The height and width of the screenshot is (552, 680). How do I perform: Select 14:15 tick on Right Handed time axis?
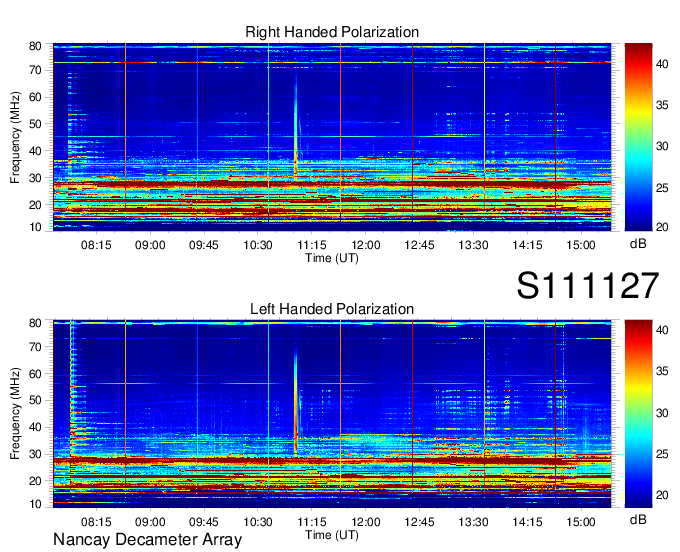(527, 245)
